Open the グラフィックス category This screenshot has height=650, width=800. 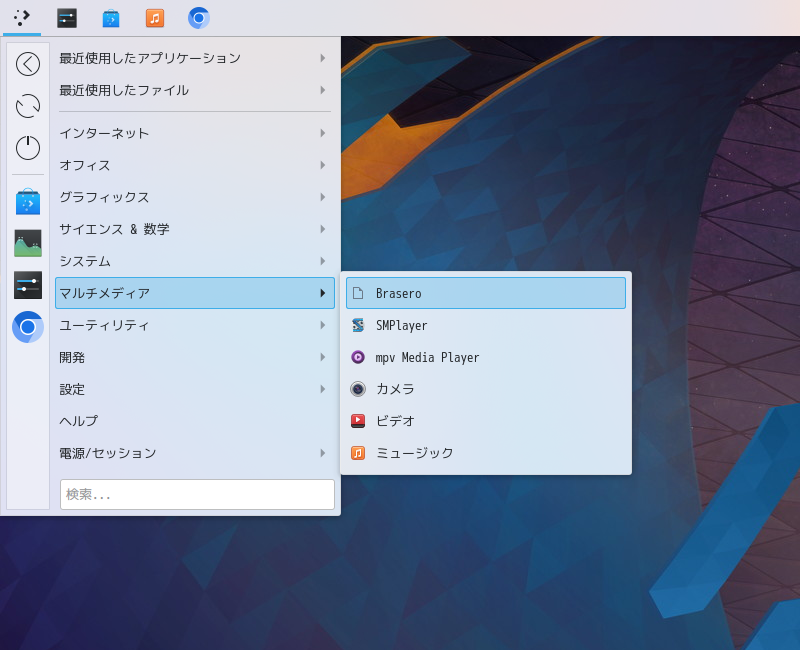(x=195, y=197)
